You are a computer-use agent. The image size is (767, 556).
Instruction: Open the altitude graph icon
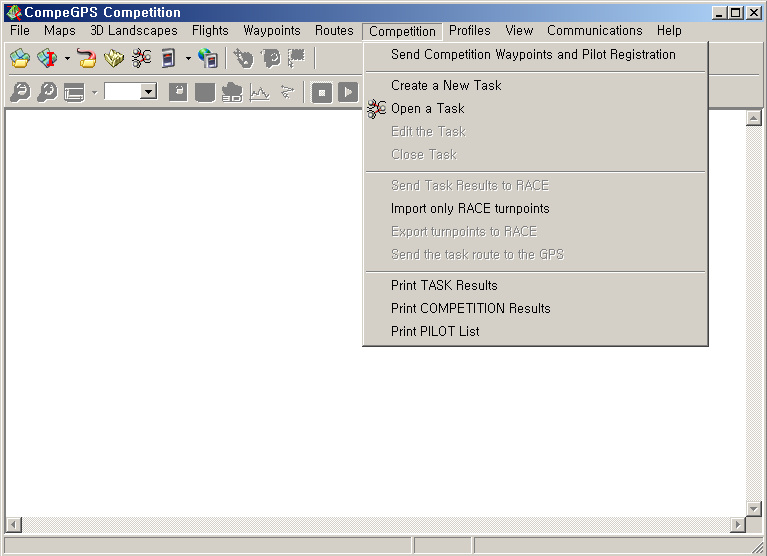259,92
